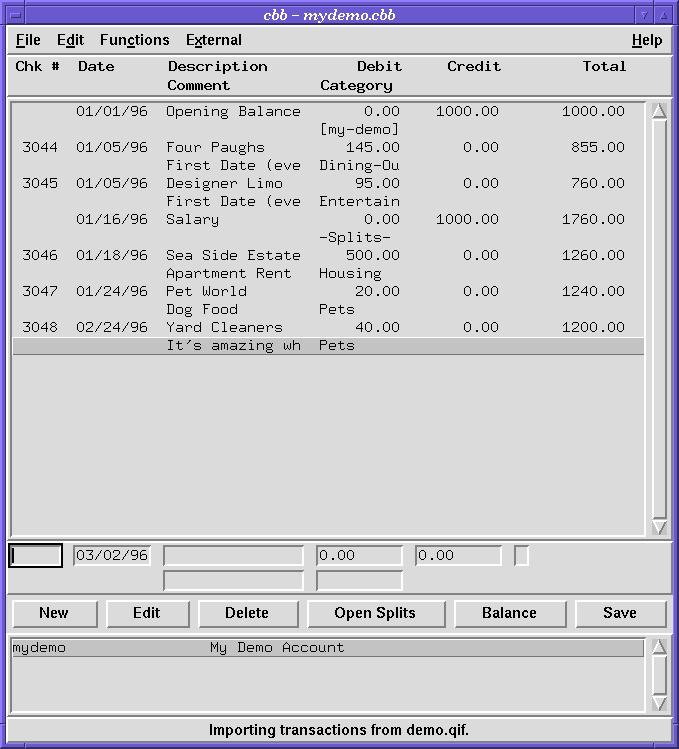679x749 pixels.
Task: Click the Open Splits button
Action: click(375, 613)
